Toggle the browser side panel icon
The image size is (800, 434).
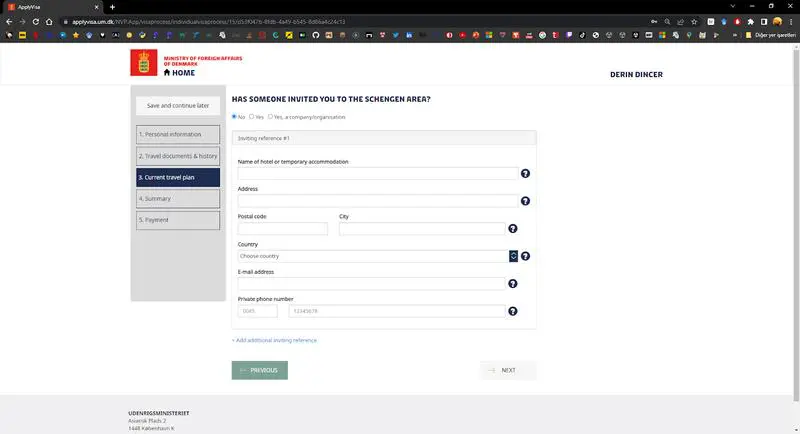(764, 22)
